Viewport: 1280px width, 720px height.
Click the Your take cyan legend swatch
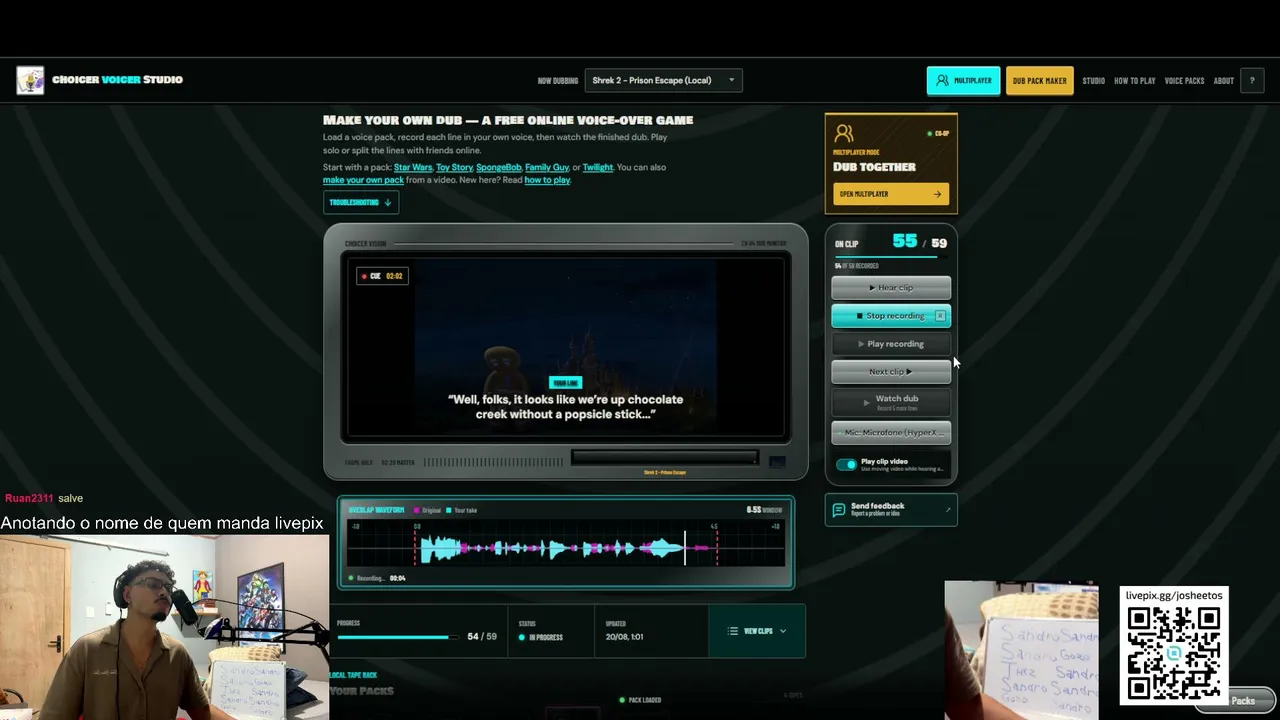[449, 510]
